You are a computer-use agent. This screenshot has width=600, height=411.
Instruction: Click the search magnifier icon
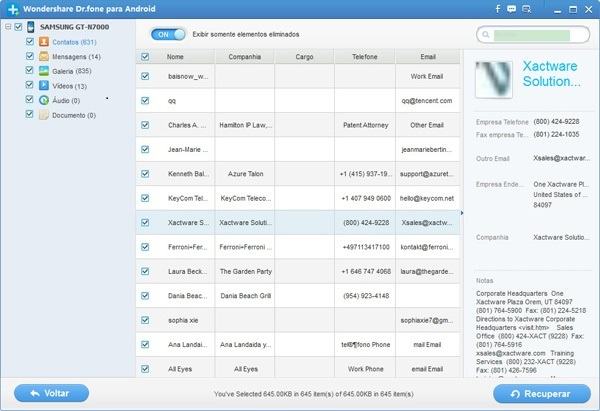click(x=486, y=35)
